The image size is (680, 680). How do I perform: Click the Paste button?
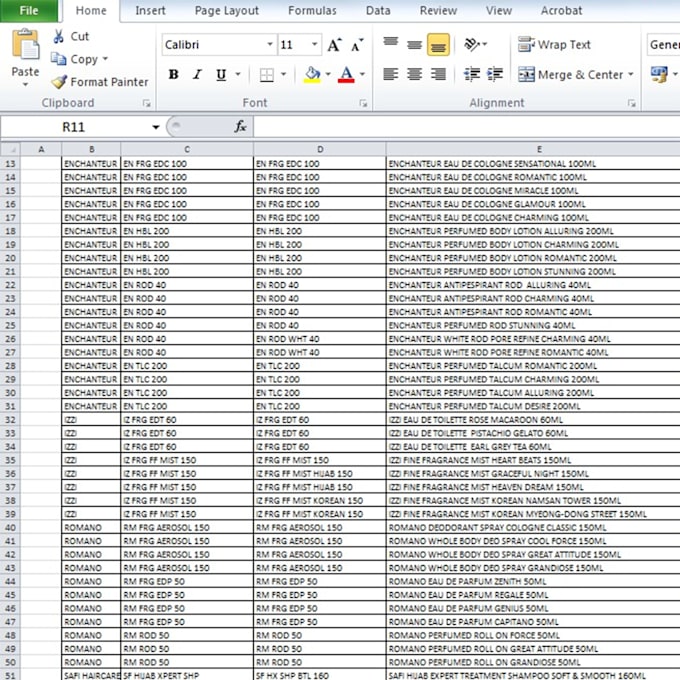[25, 57]
